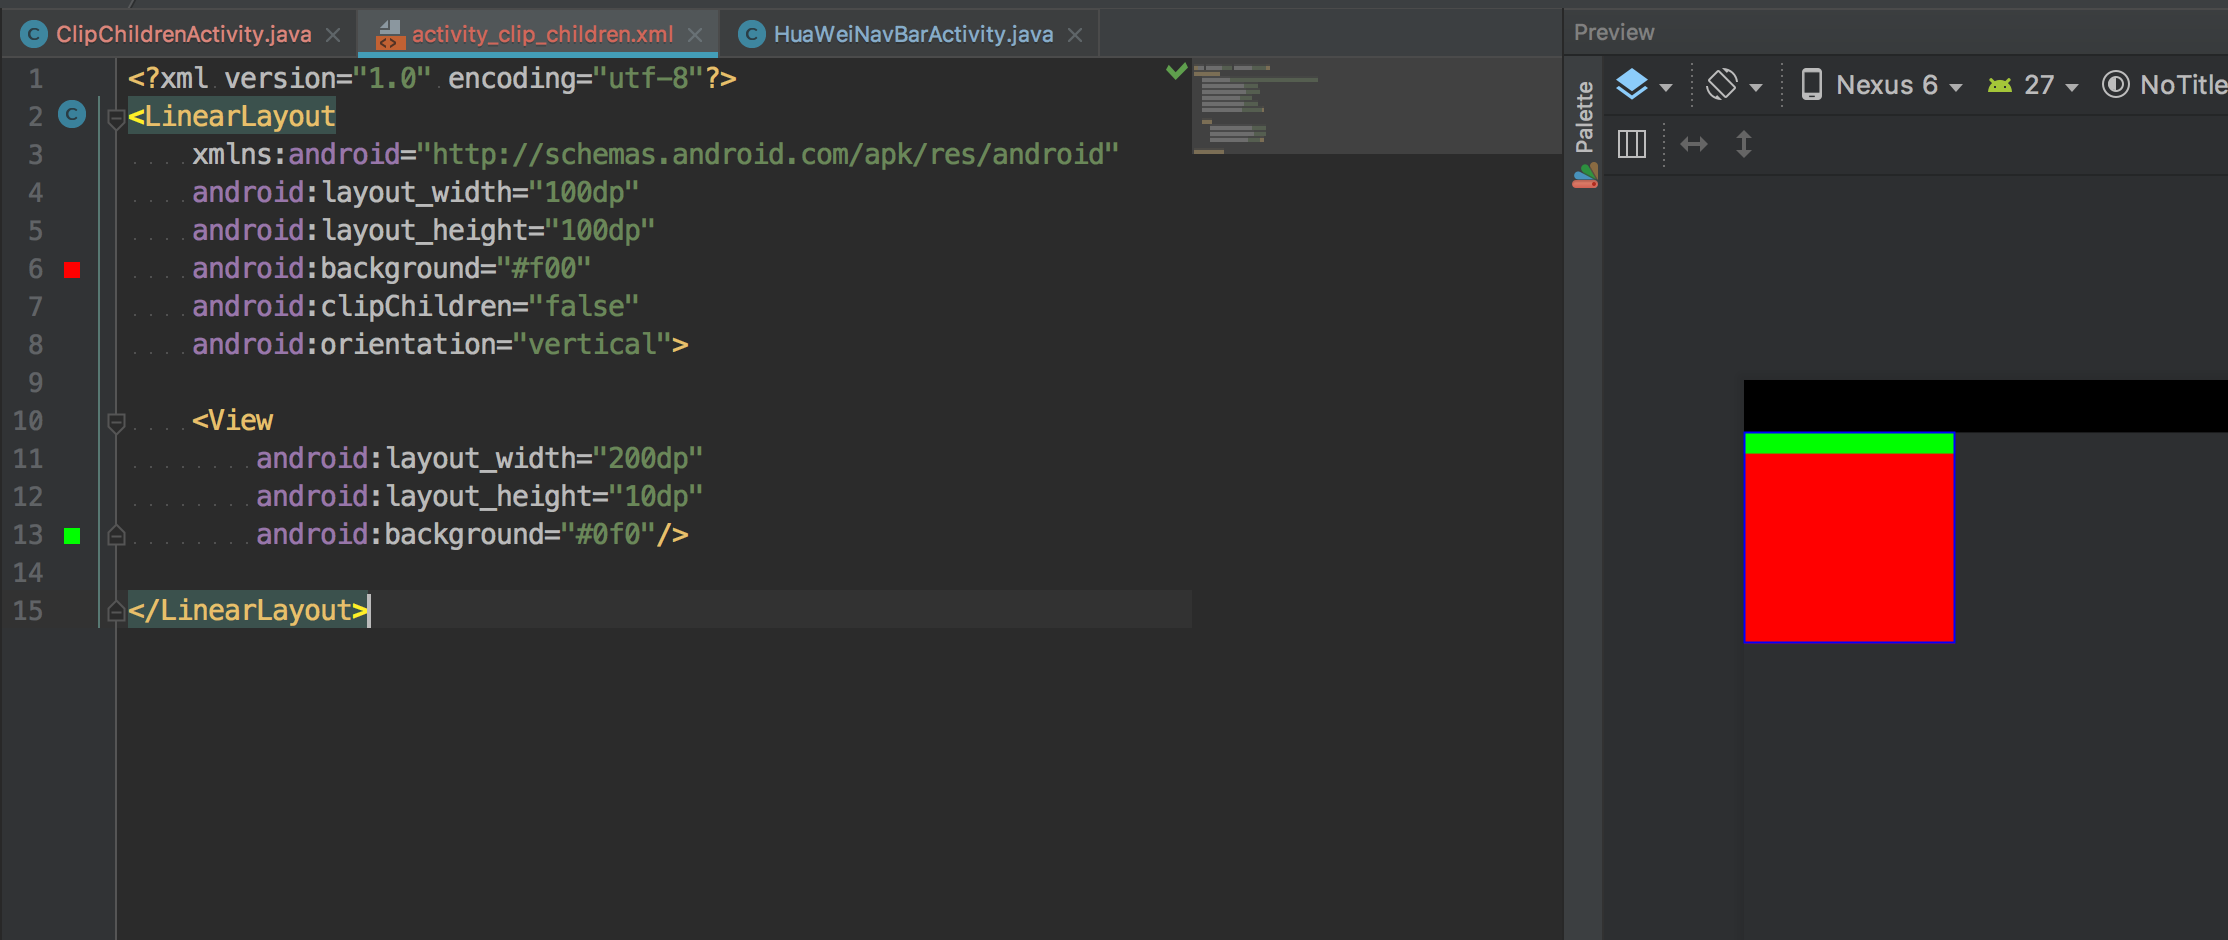
Task: Open the NoTitle theme selector
Action: 2164,85
